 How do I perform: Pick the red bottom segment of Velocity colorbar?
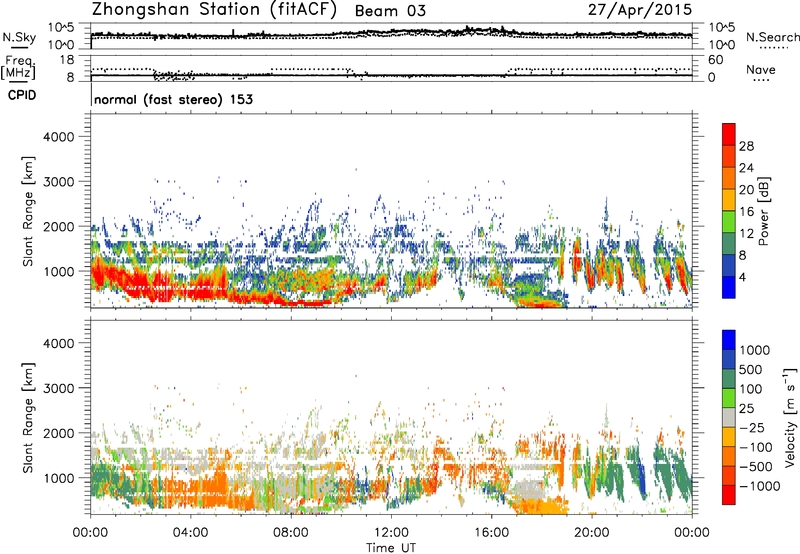(x=729, y=495)
